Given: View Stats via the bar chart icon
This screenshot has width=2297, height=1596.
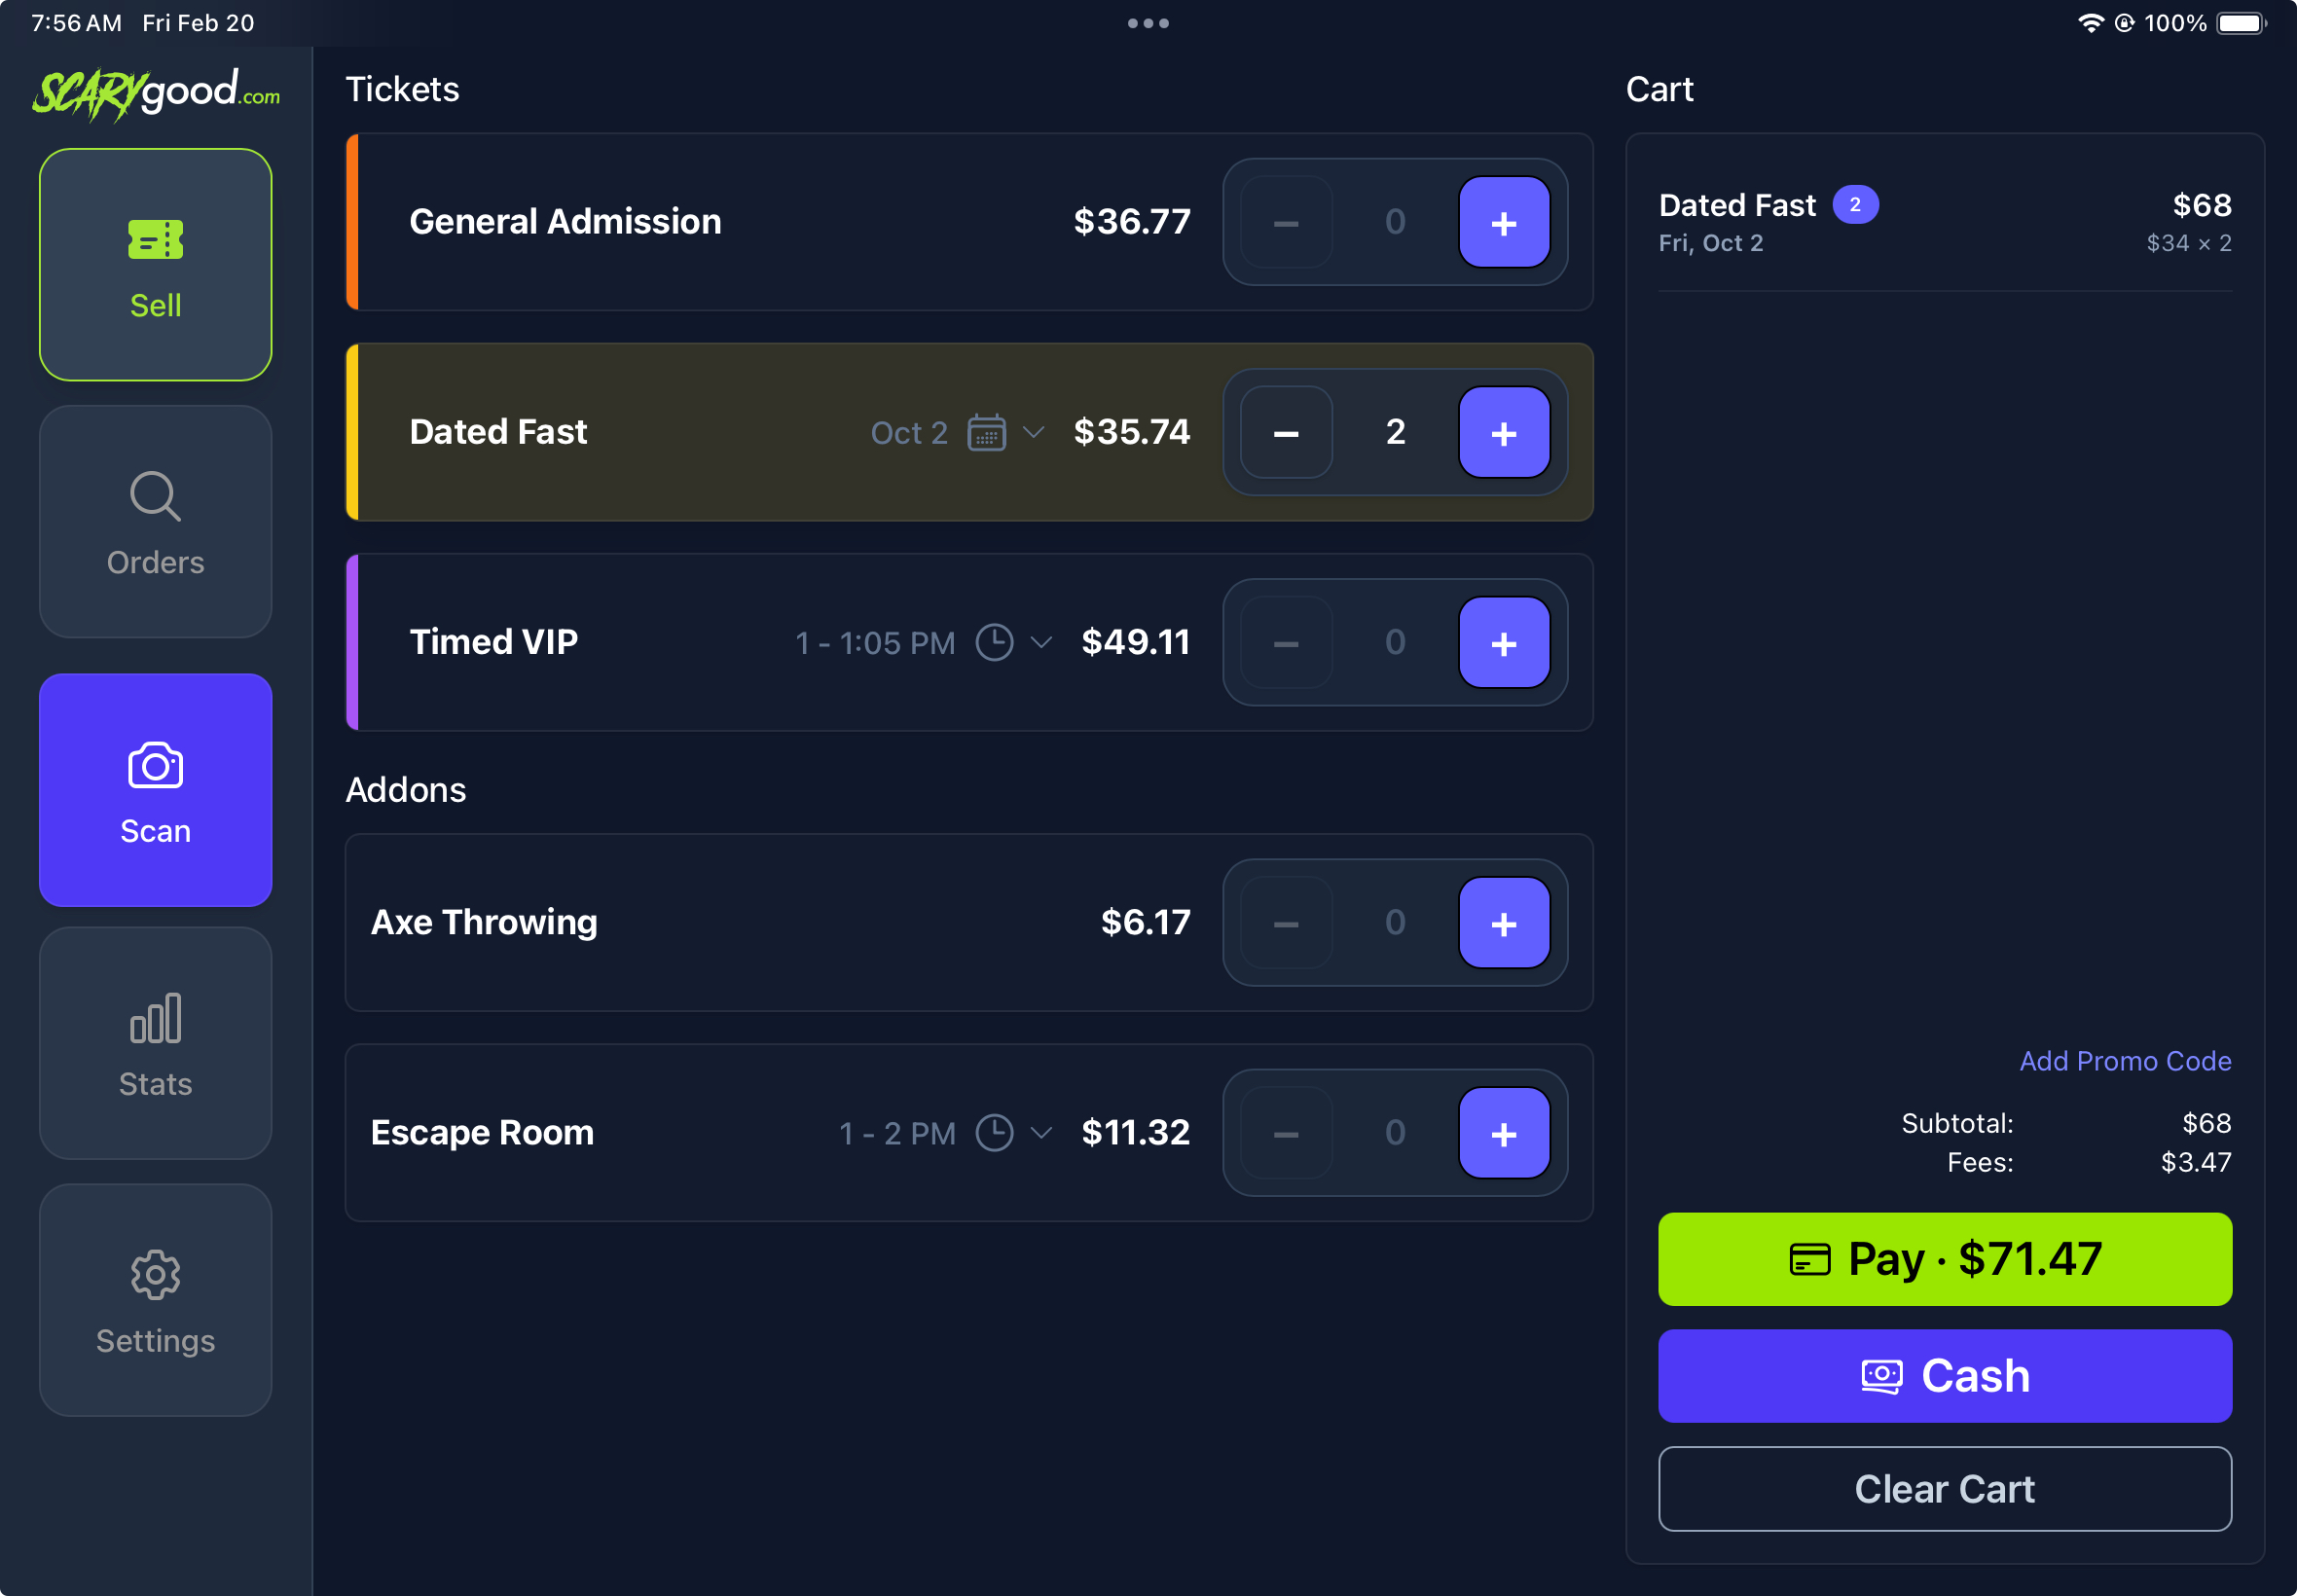Looking at the screenshot, I should pos(155,1018).
